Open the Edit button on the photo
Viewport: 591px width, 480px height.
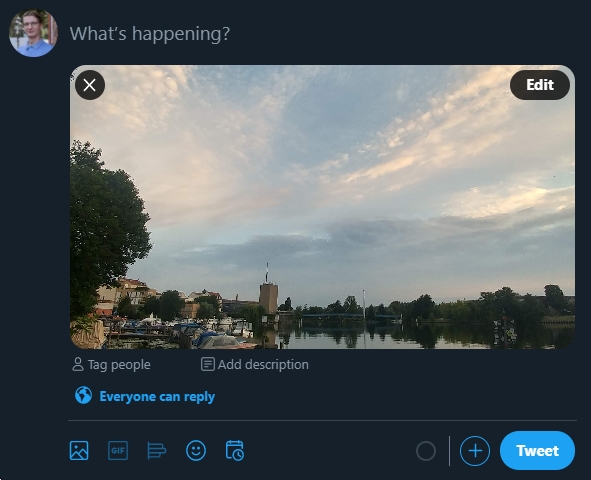coord(540,85)
